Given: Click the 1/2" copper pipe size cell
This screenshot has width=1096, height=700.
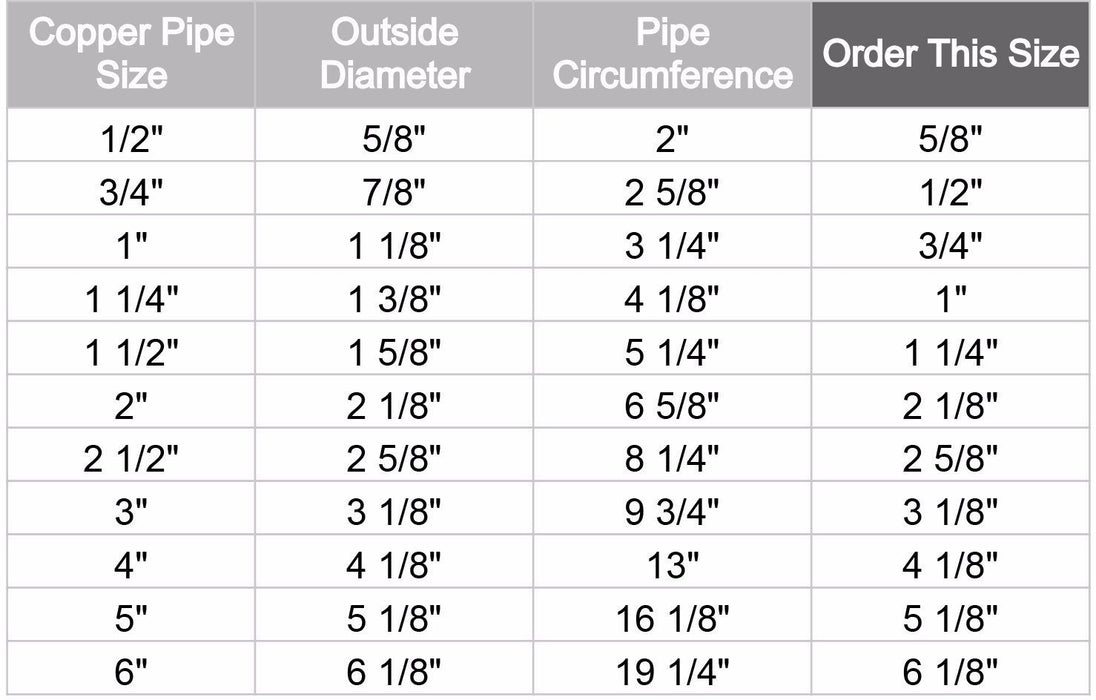Looking at the screenshot, I should 131,136.
